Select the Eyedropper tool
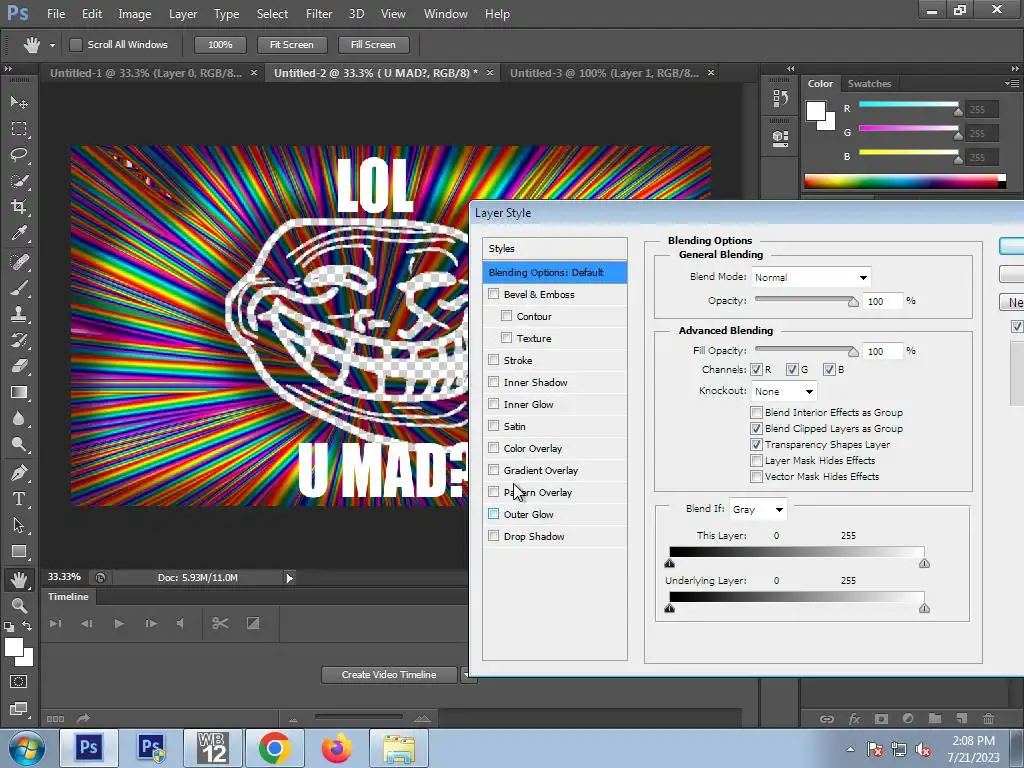Image resolution: width=1024 pixels, height=768 pixels. point(19,233)
